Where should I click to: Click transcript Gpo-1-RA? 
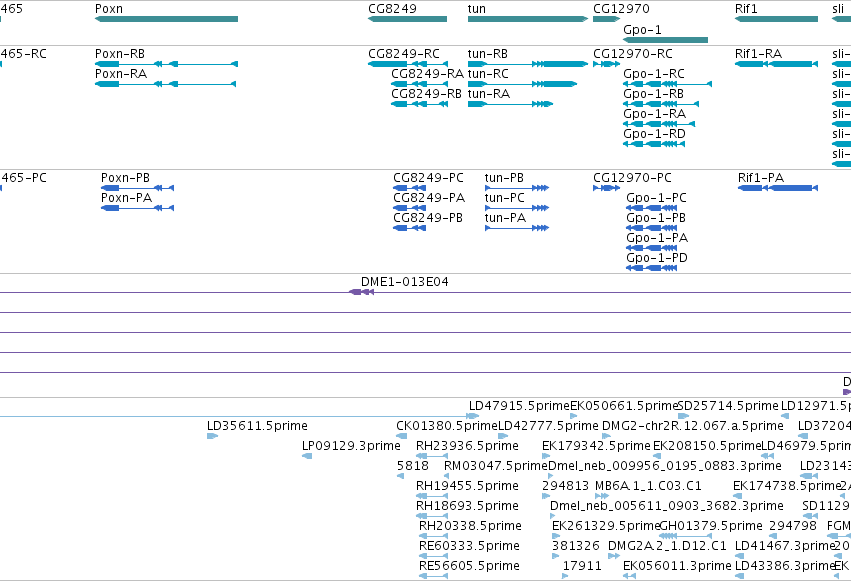tap(659, 124)
